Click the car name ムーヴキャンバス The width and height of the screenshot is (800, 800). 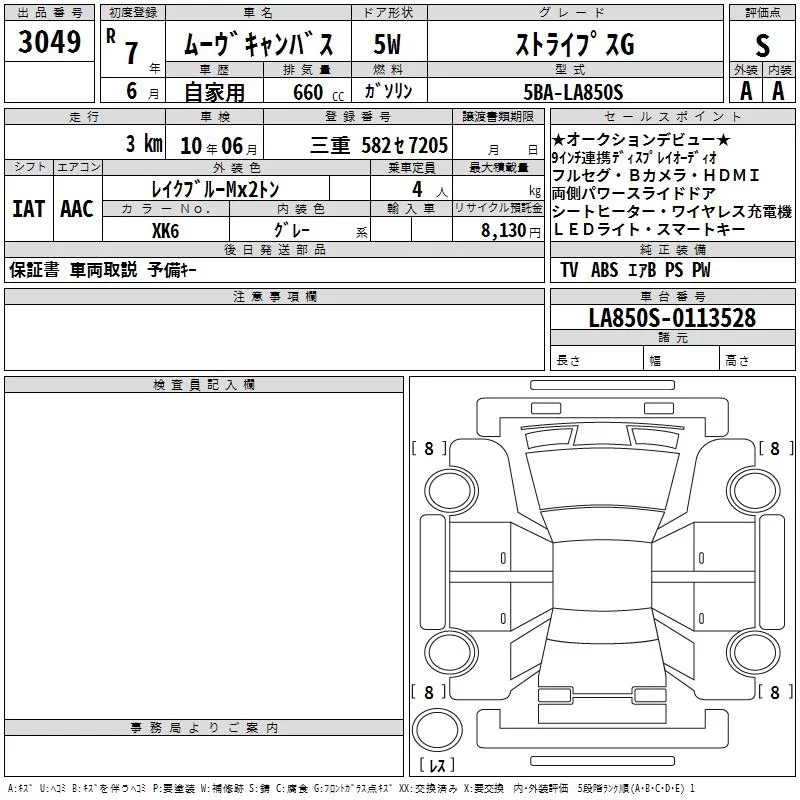265,44
